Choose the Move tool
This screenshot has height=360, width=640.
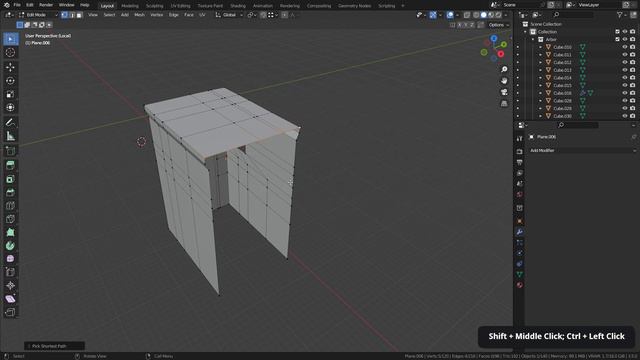[x=11, y=67]
